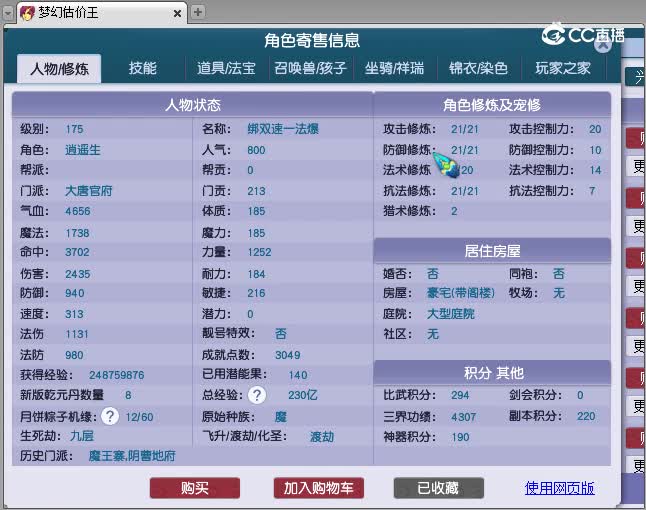The image size is (646, 510).
Task: Click the 比武积分 value 294
Action: 460,395
